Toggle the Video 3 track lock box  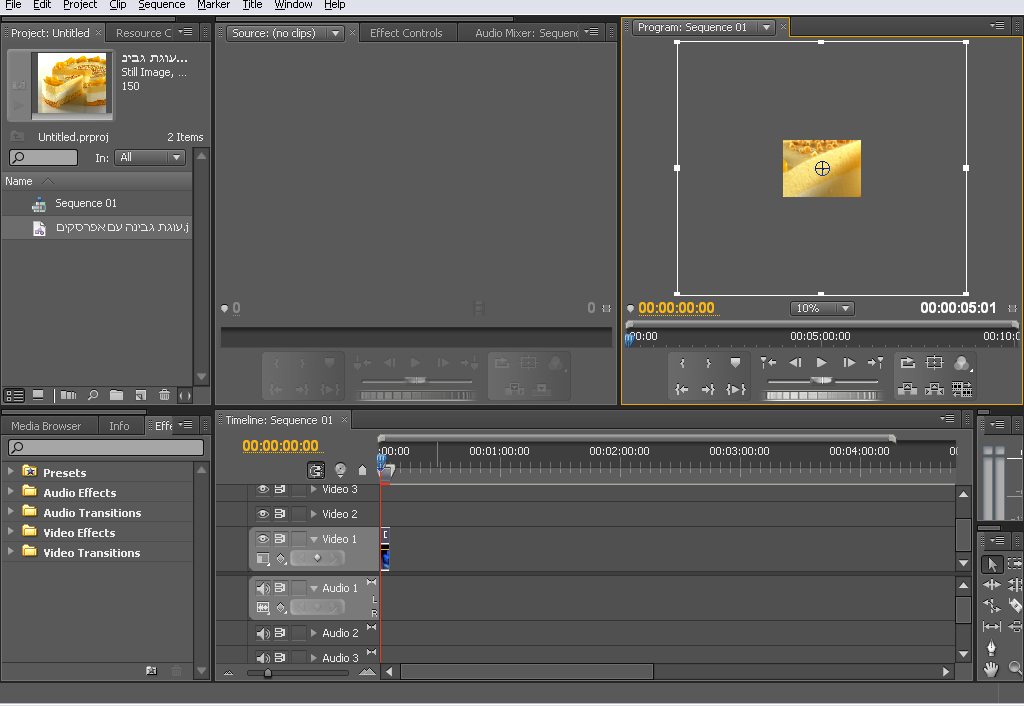point(298,489)
